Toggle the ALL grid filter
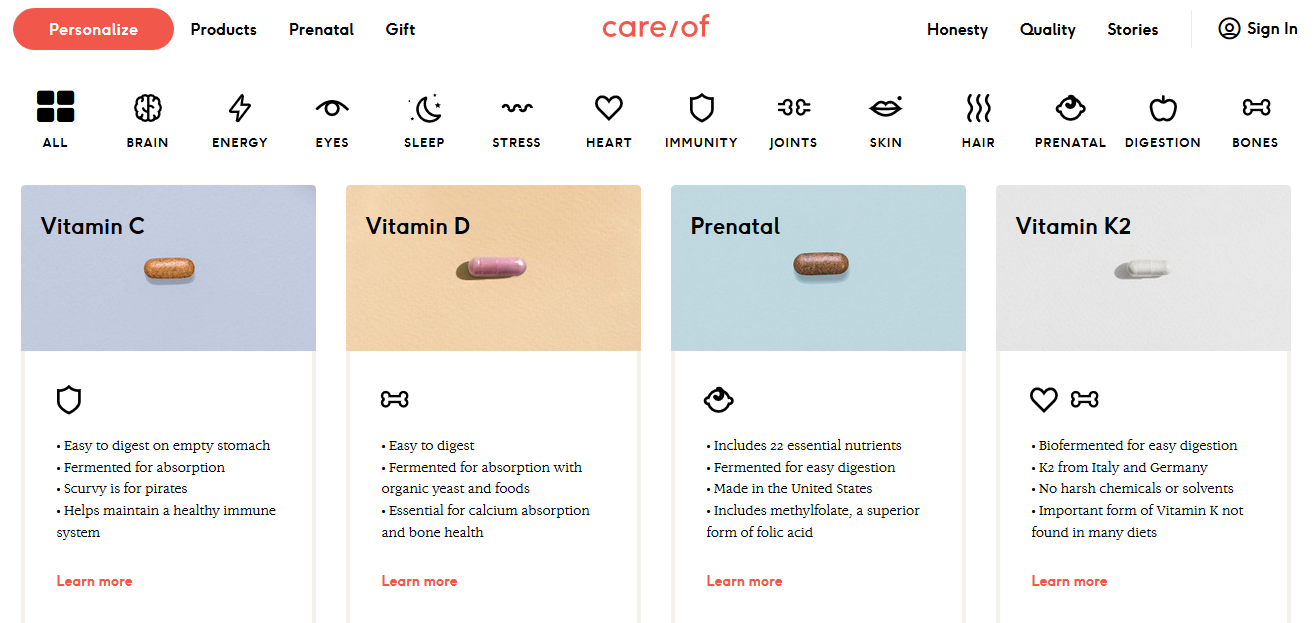 coord(55,105)
